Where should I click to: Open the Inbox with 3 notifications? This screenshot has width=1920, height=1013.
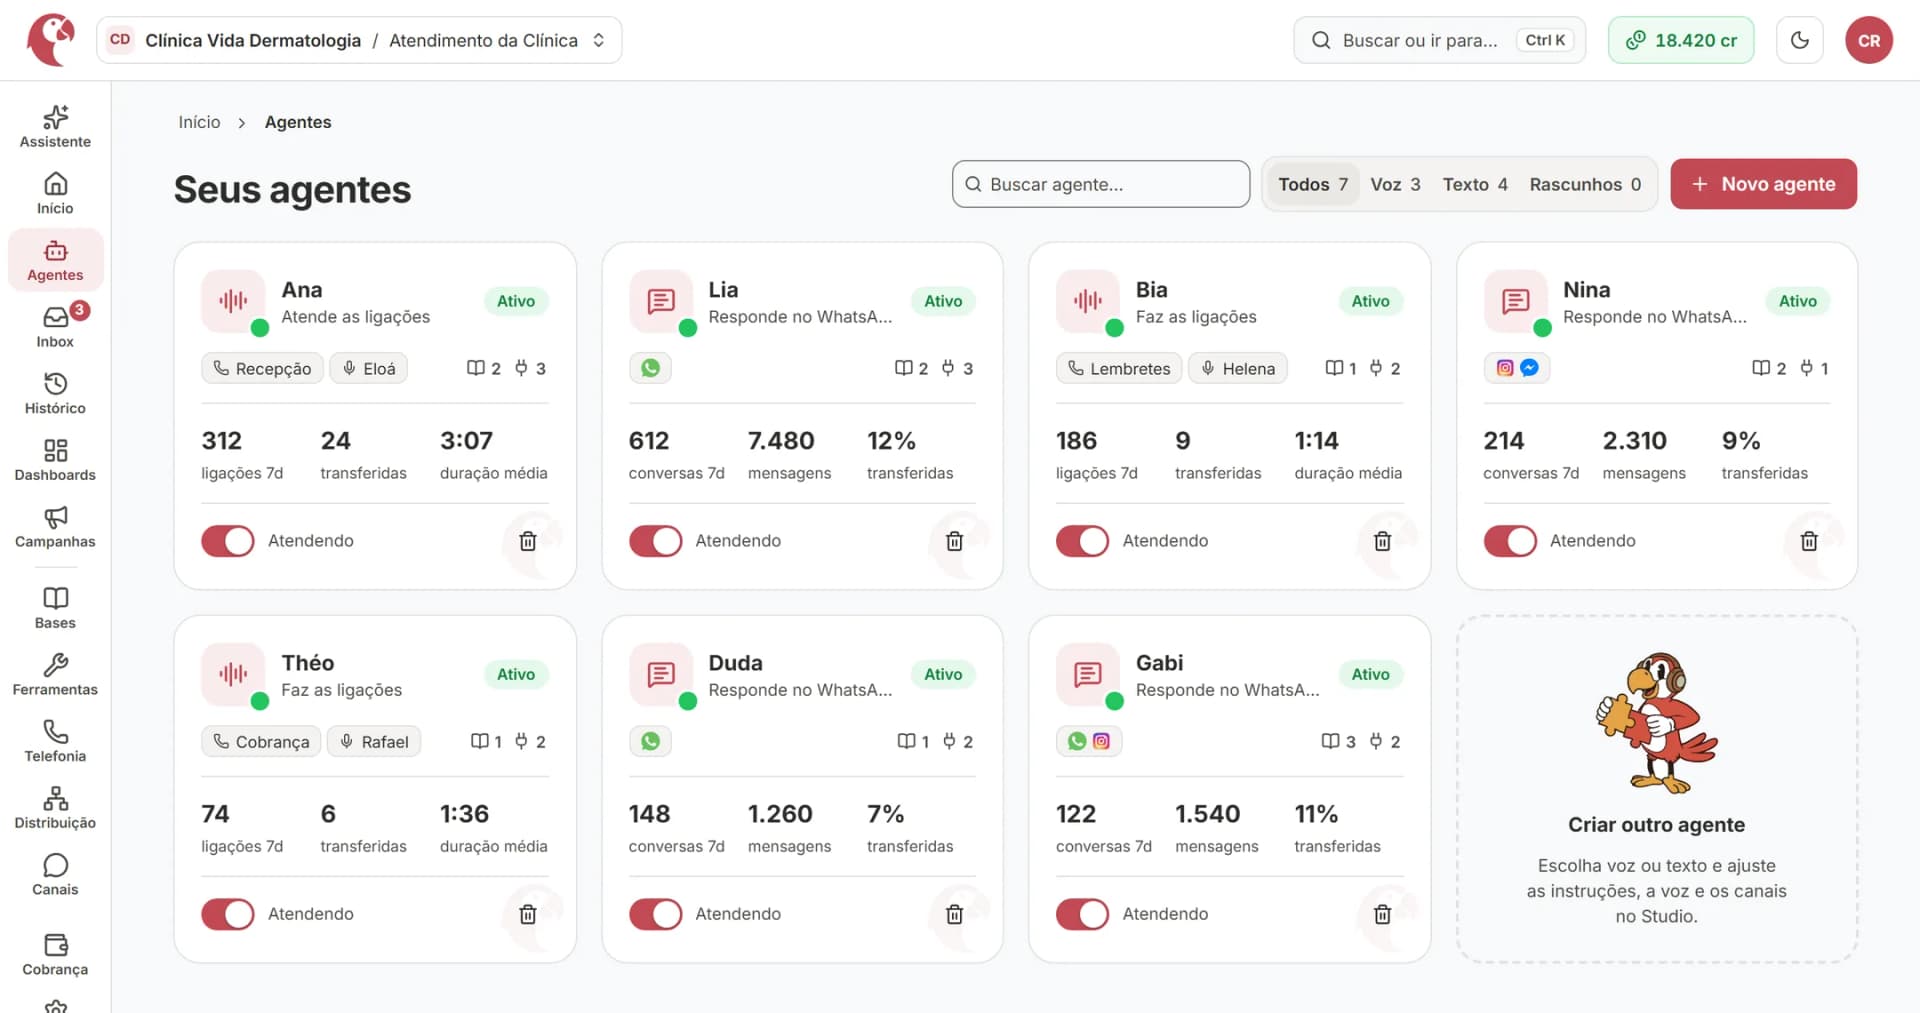[x=55, y=327]
